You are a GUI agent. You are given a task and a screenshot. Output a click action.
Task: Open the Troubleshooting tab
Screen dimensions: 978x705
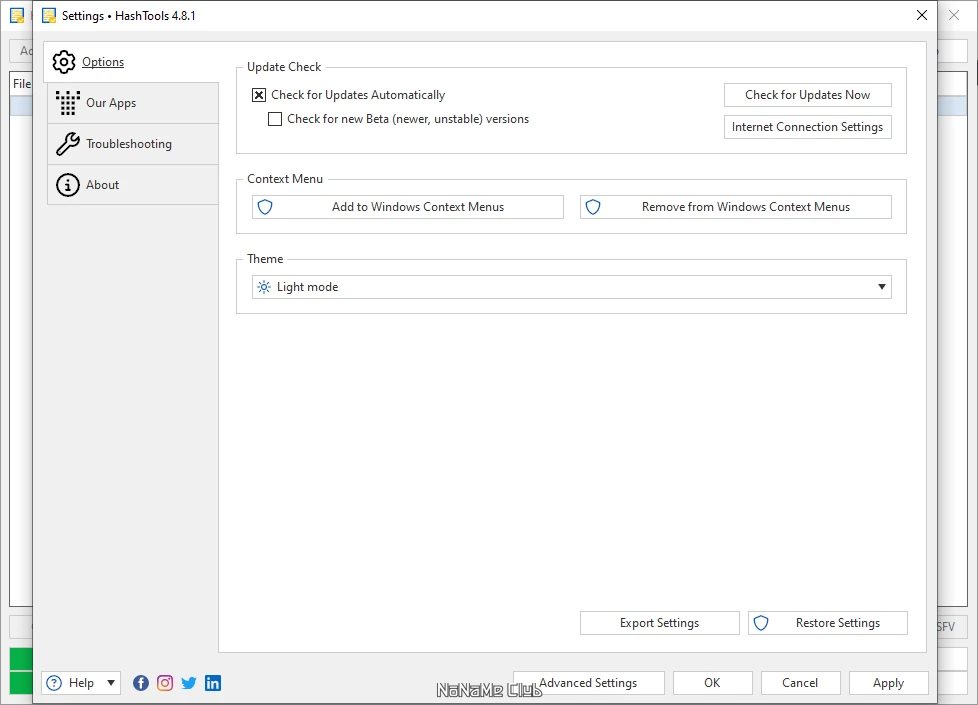133,144
